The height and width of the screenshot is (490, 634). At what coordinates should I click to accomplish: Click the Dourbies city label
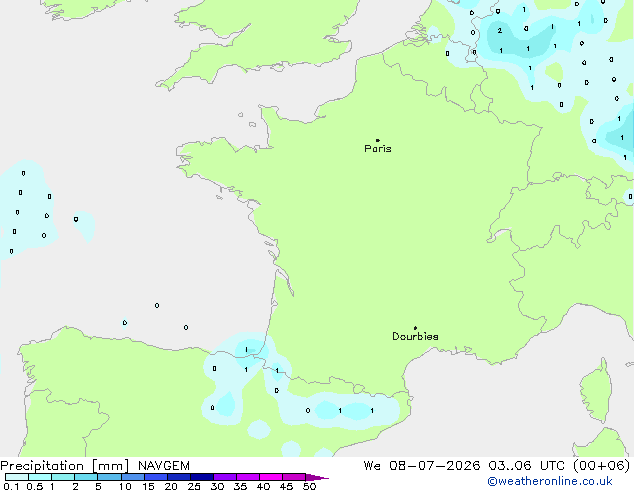tap(415, 336)
